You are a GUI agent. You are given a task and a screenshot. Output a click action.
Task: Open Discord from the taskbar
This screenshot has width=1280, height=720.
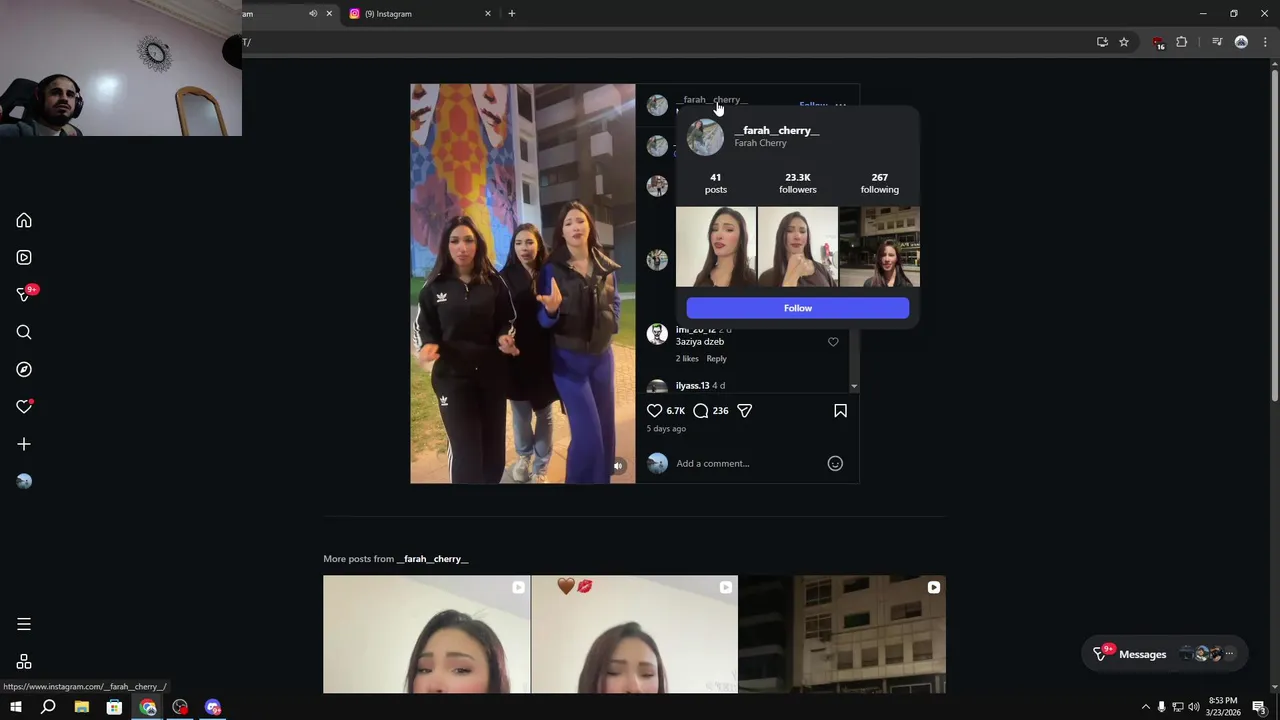pyautogui.click(x=212, y=707)
